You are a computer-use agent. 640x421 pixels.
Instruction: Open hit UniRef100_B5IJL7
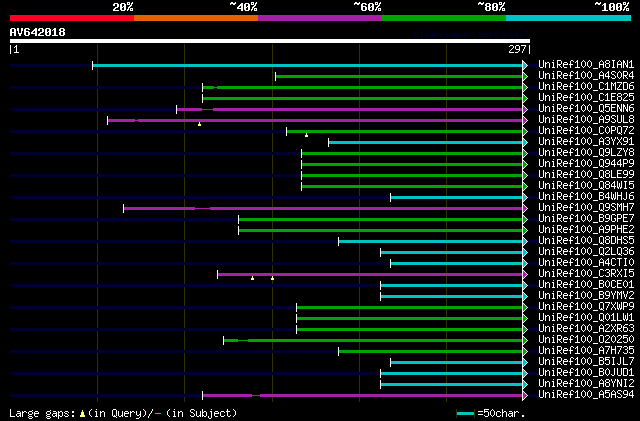(586, 362)
